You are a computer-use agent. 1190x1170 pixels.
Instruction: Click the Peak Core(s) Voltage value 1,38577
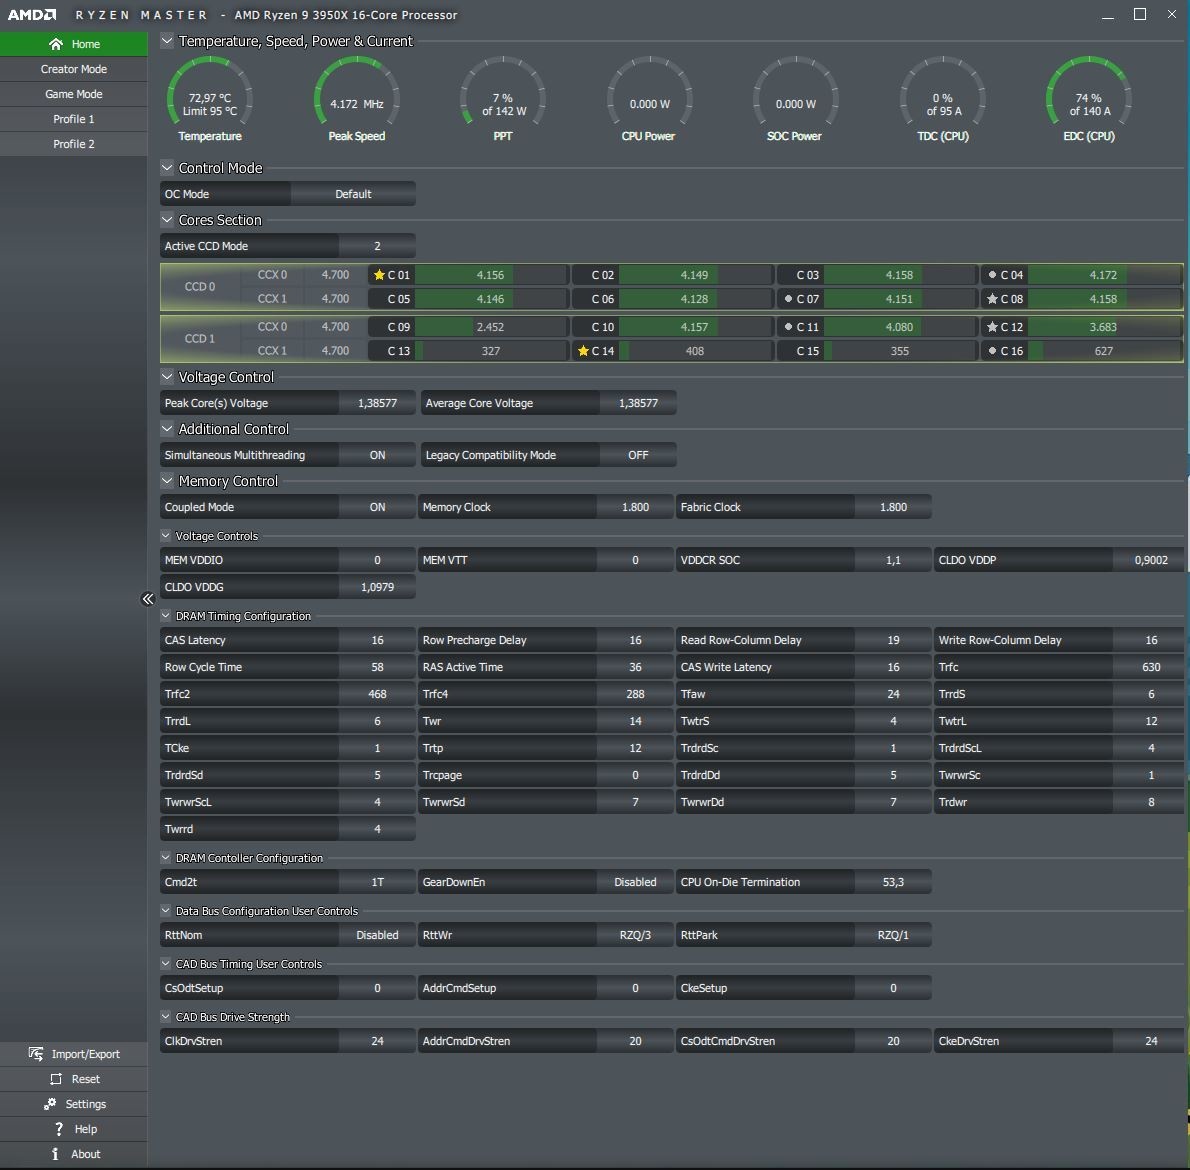pyautogui.click(x=377, y=403)
